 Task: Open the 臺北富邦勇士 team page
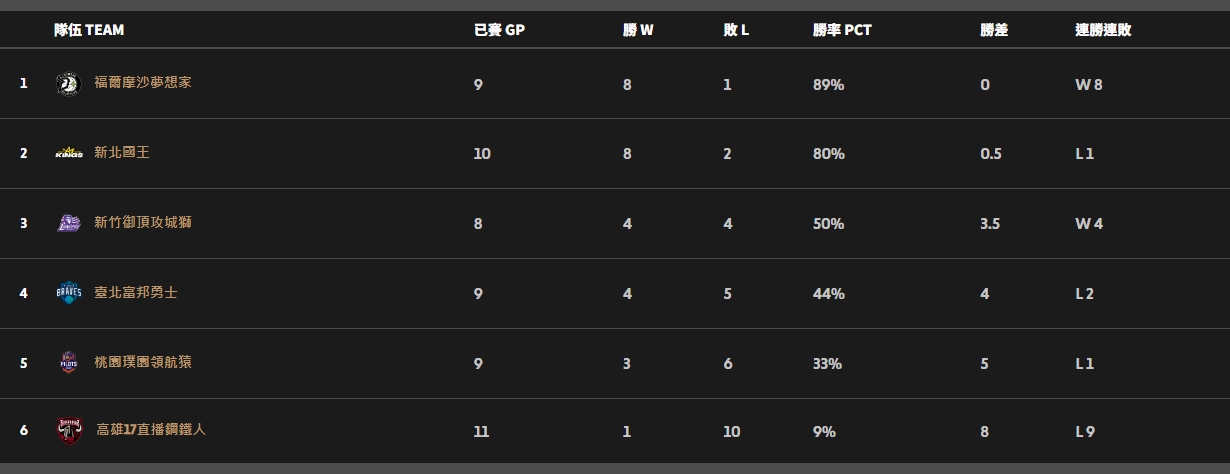pyautogui.click(x=136, y=293)
